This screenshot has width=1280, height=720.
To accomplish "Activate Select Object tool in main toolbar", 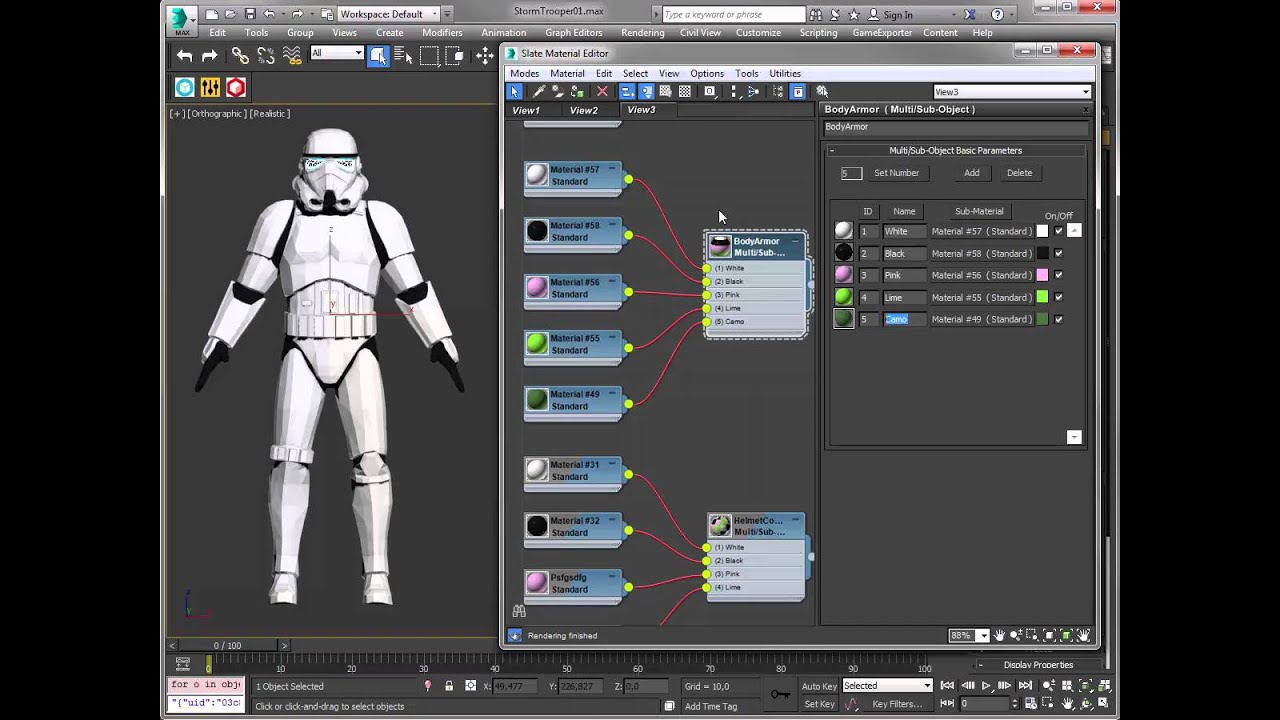I will tap(378, 56).
